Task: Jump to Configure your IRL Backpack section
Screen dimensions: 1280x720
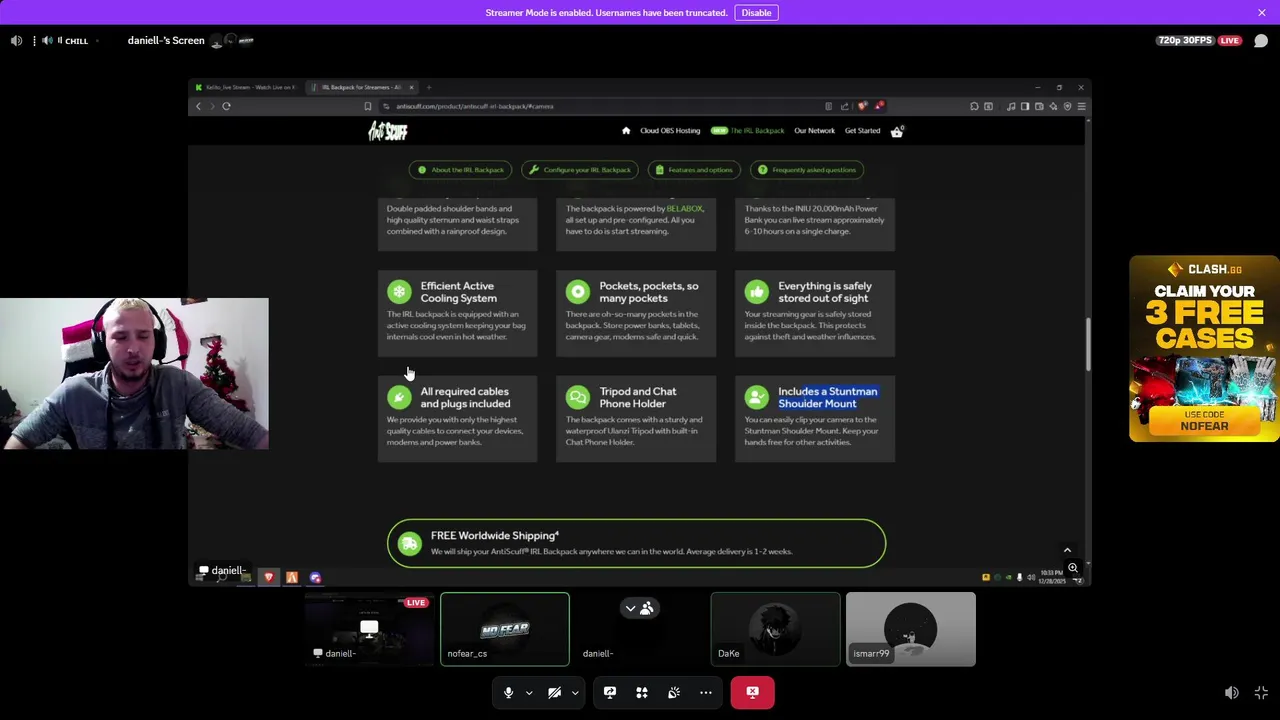Action: [580, 170]
